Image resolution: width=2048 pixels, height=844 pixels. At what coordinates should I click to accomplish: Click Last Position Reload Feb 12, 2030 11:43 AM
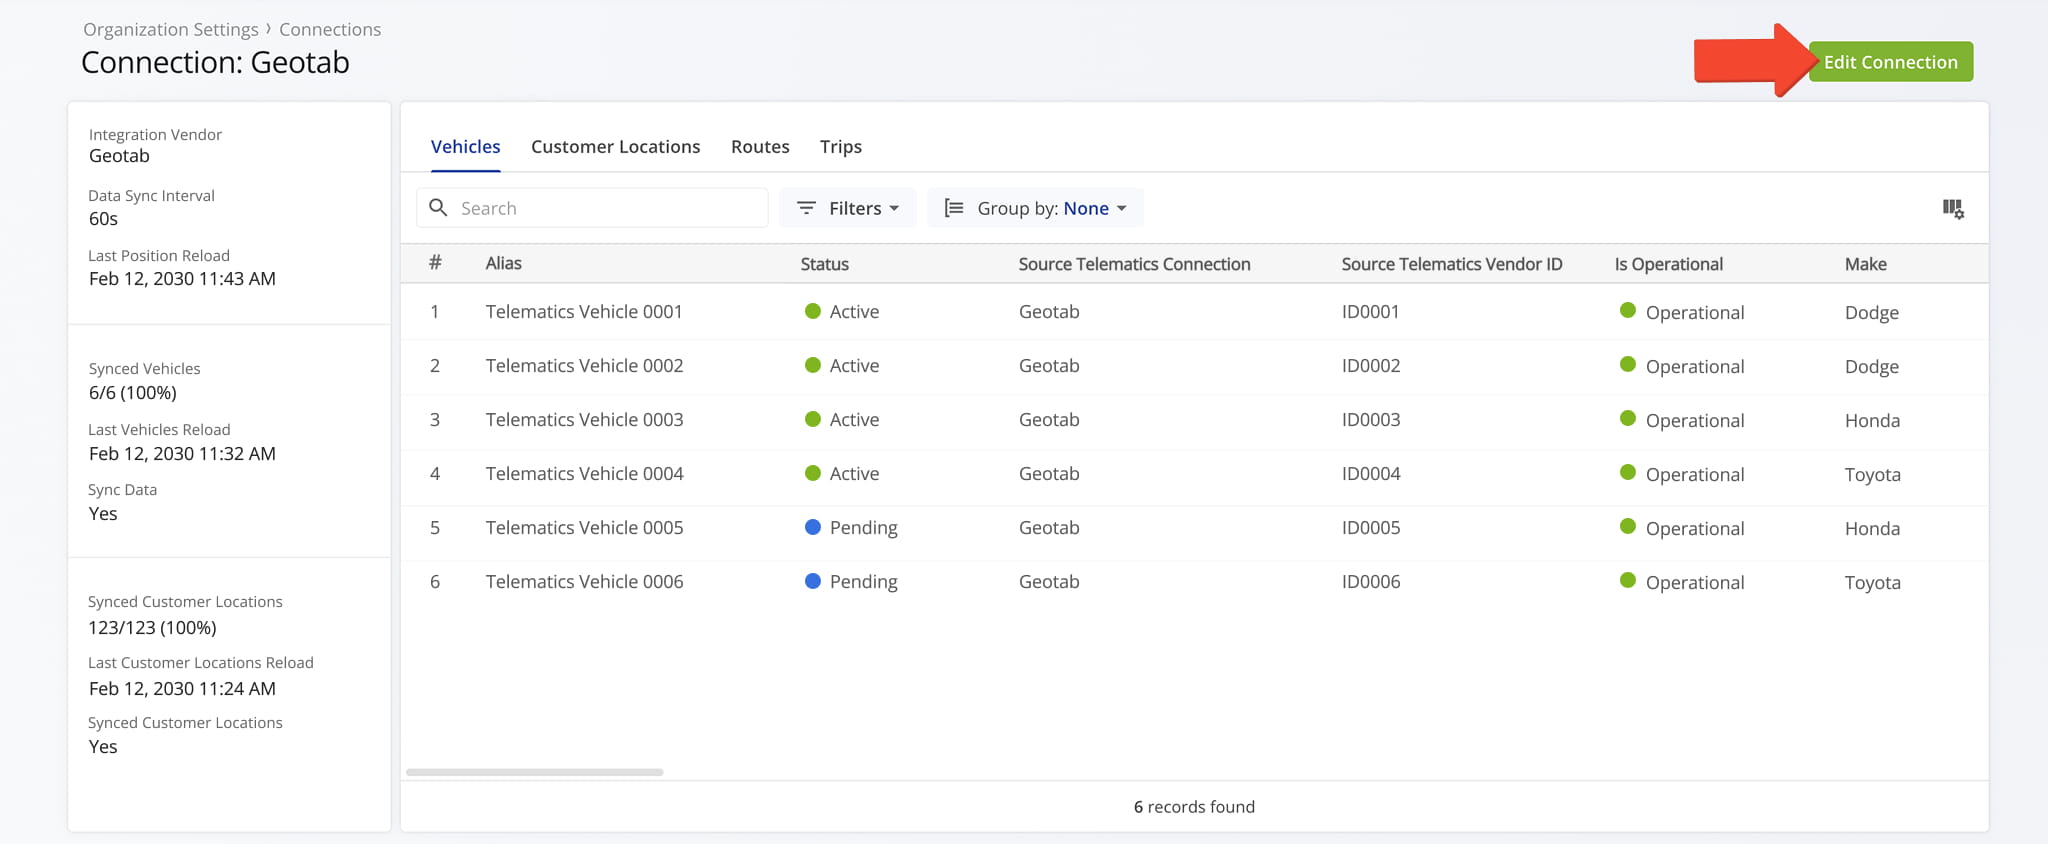click(x=182, y=279)
